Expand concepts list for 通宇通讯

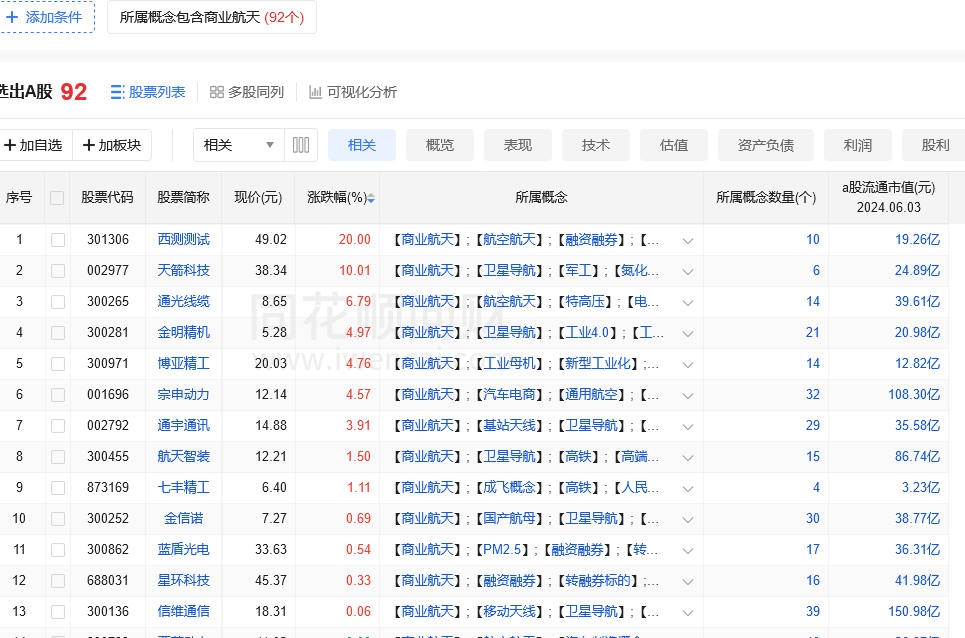tap(688, 426)
